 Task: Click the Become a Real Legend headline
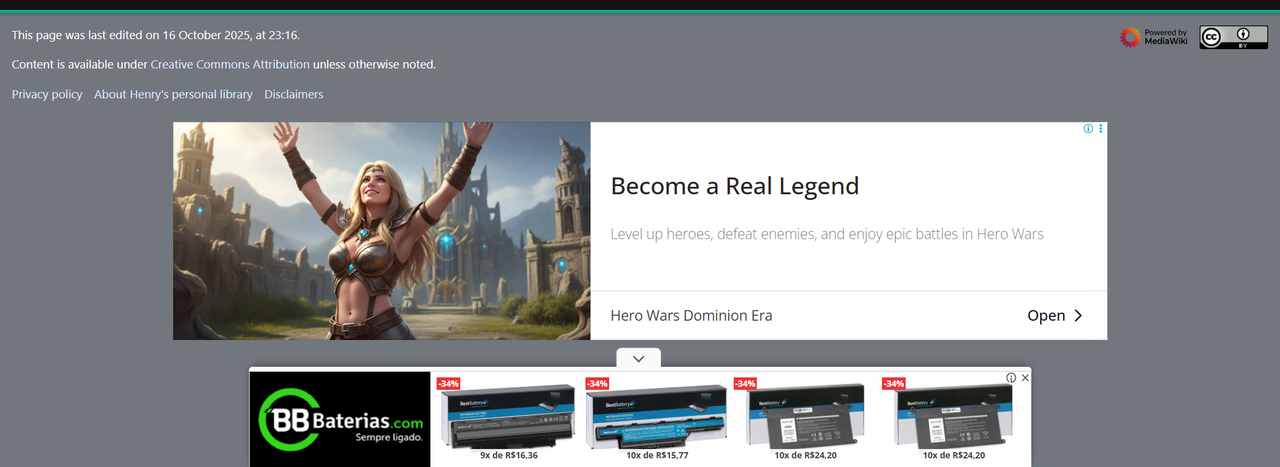point(735,186)
